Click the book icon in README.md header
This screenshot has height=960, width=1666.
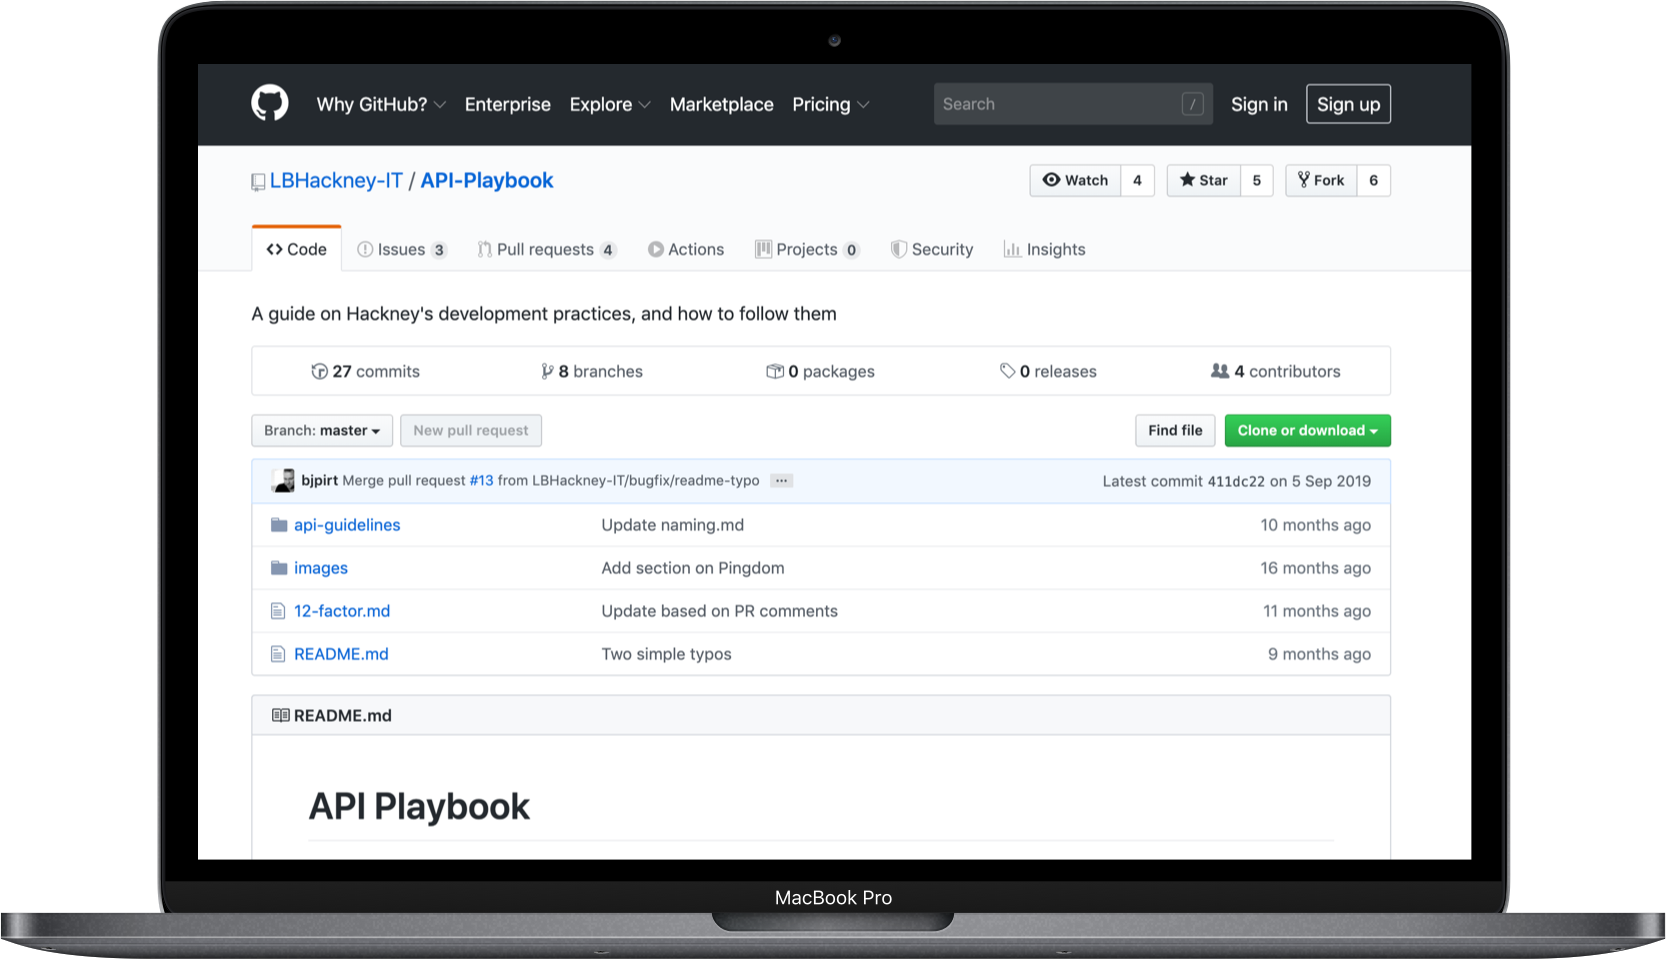pos(281,716)
